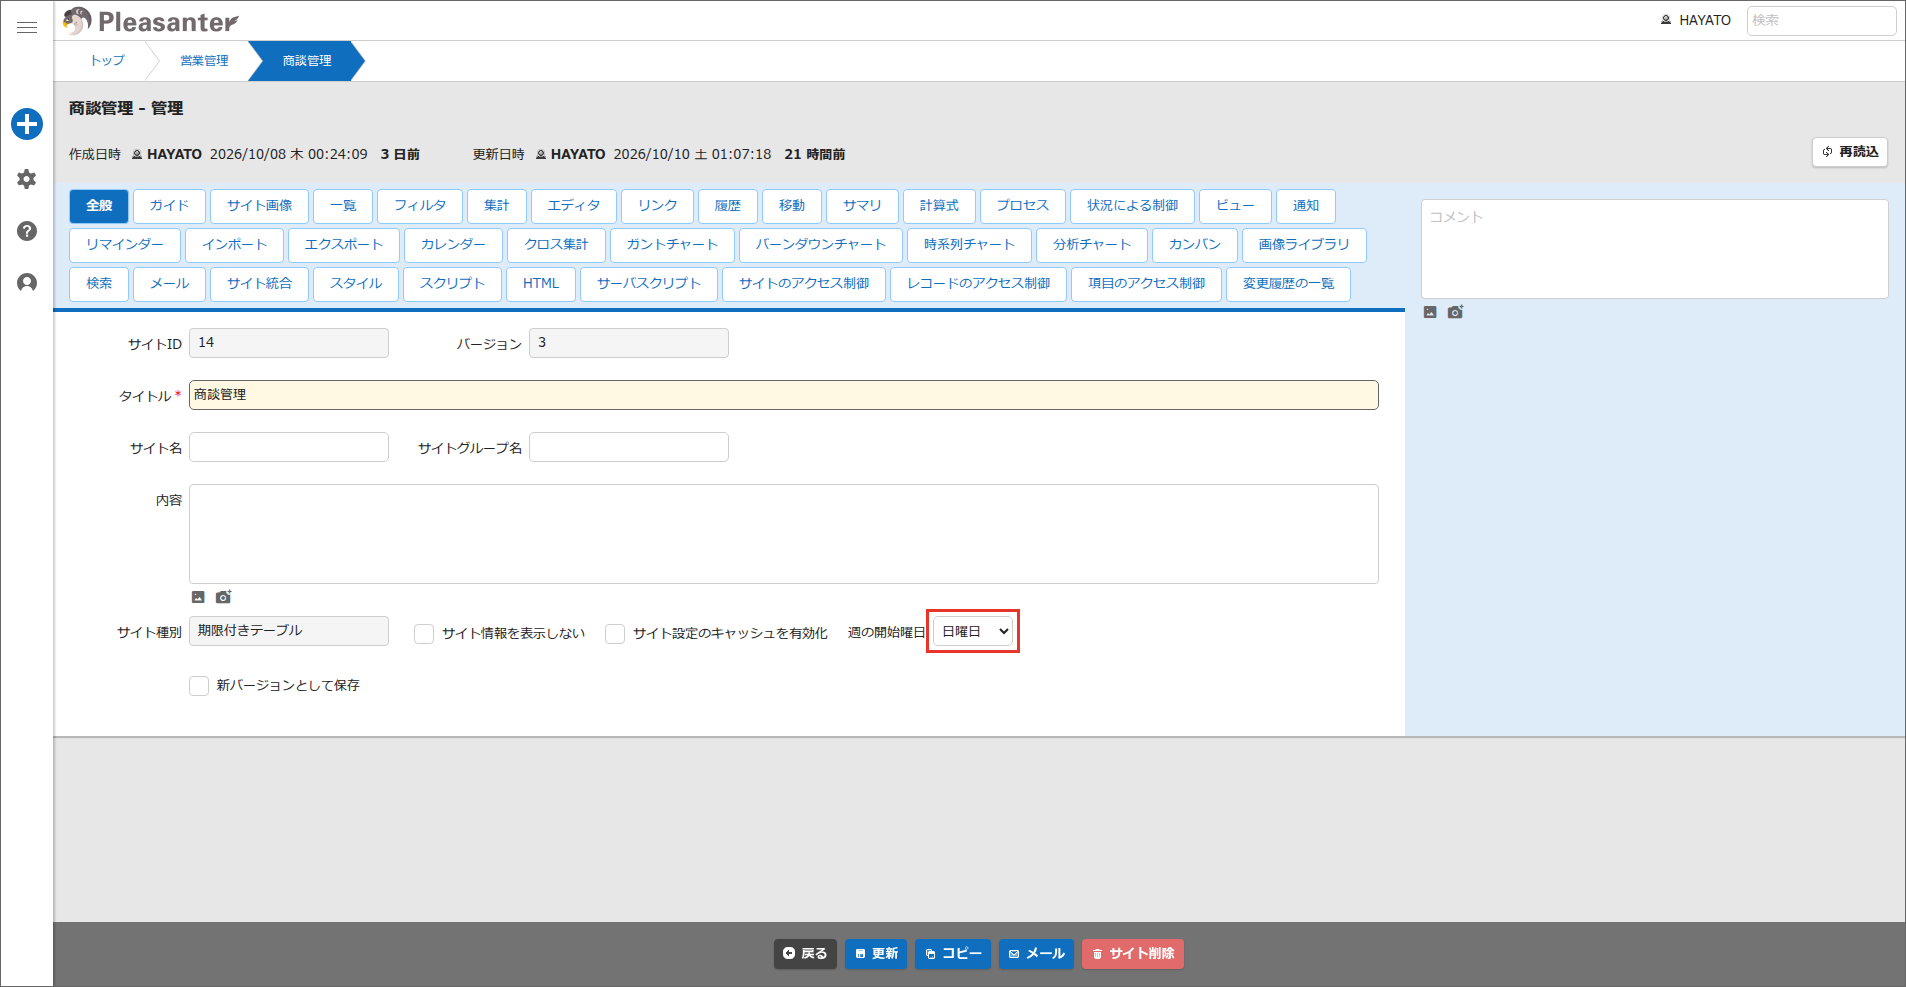Select the カンバン tab
1906x987 pixels.
pos(1195,245)
